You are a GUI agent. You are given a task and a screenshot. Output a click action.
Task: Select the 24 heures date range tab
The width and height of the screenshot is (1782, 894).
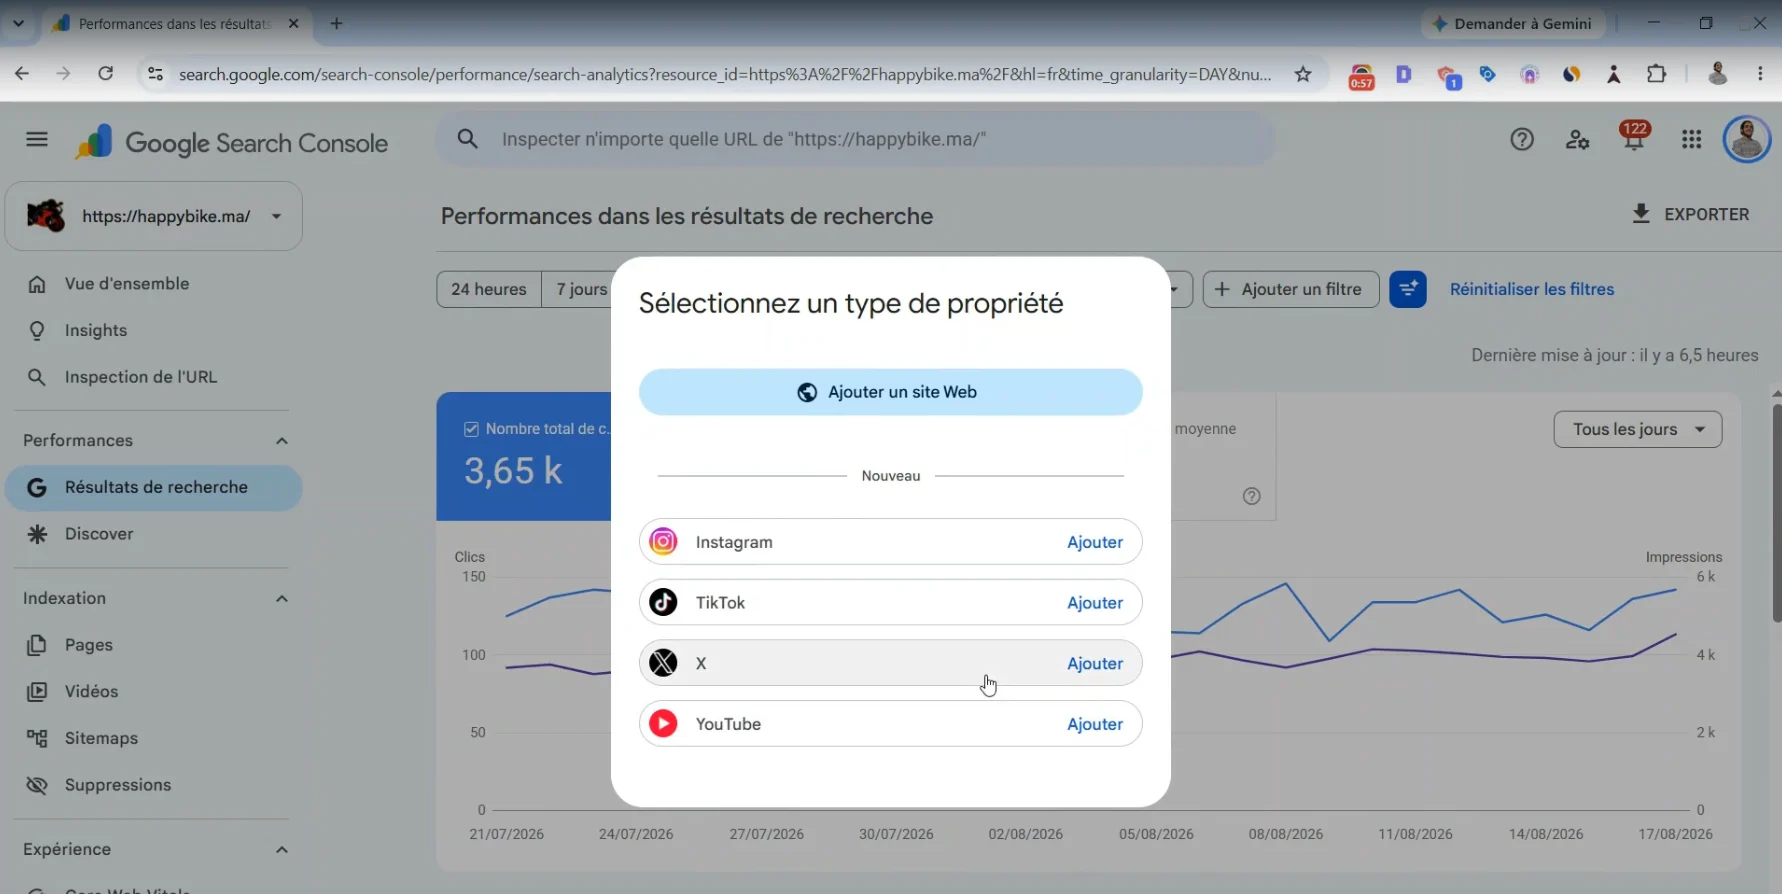tap(489, 290)
